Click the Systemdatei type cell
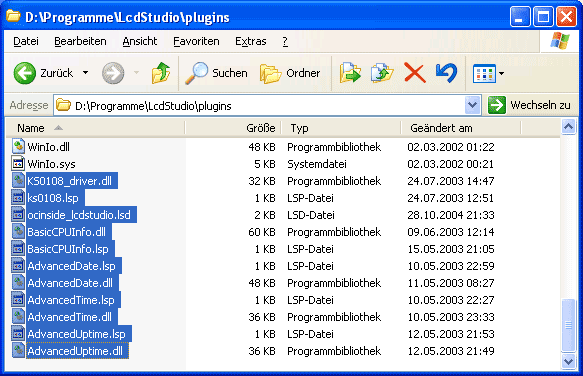 tap(317, 164)
